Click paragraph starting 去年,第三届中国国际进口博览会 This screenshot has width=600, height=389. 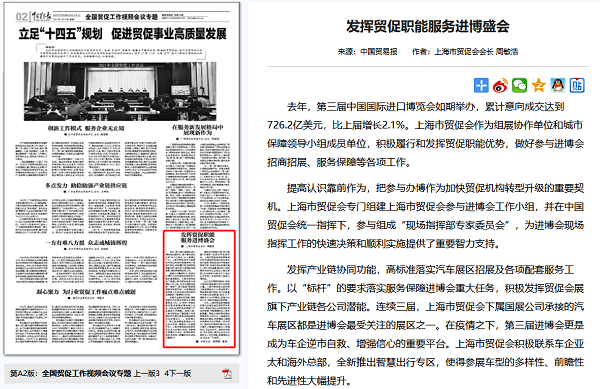click(426, 134)
